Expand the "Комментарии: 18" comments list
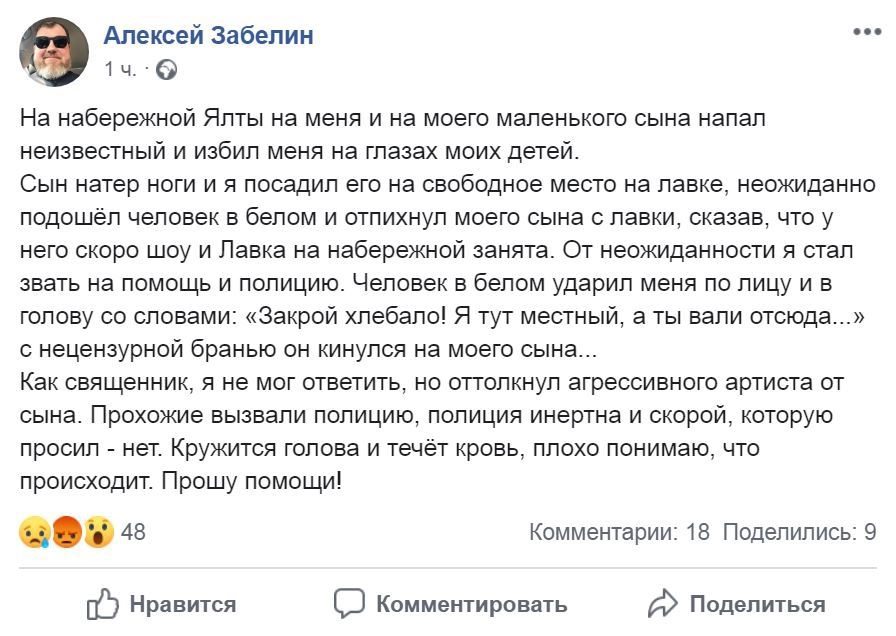Screen dimensions: 896x636 pos(618,532)
